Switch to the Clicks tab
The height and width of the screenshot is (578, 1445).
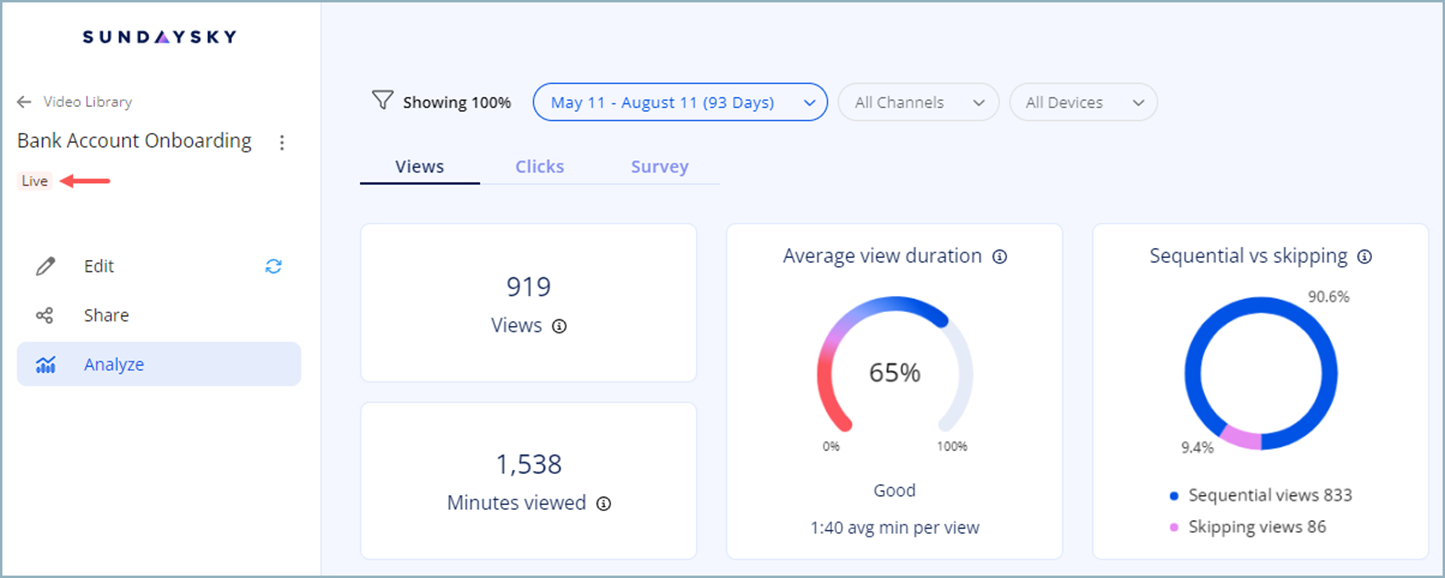(539, 167)
